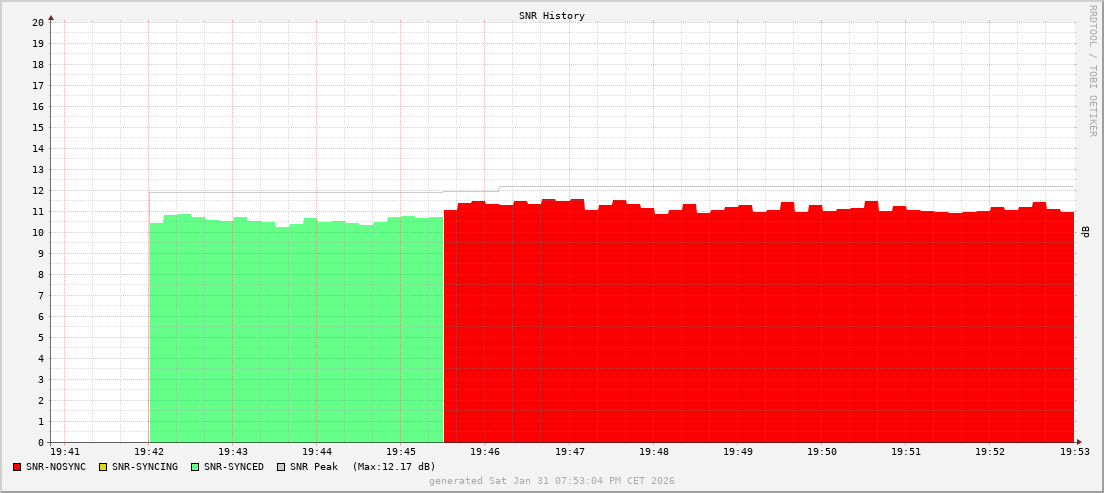Select the SNR-SYNCING legend label

[x=145, y=467]
